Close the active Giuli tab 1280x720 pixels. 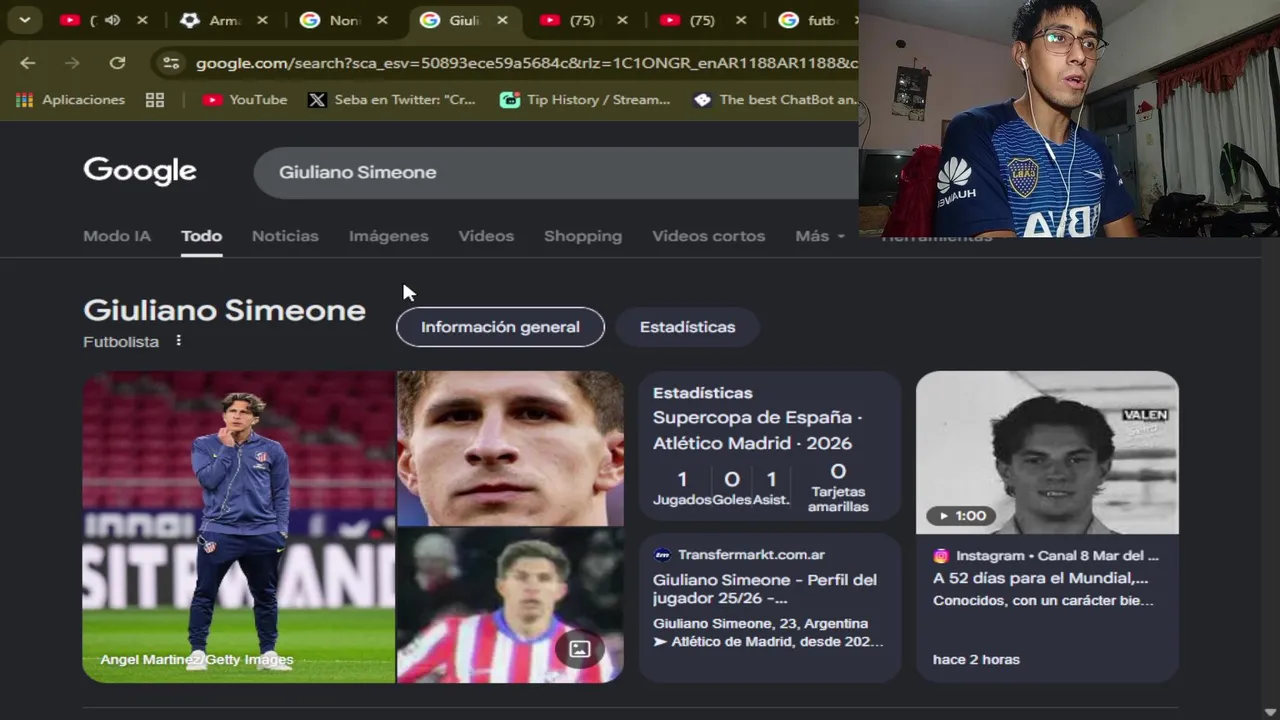[502, 20]
